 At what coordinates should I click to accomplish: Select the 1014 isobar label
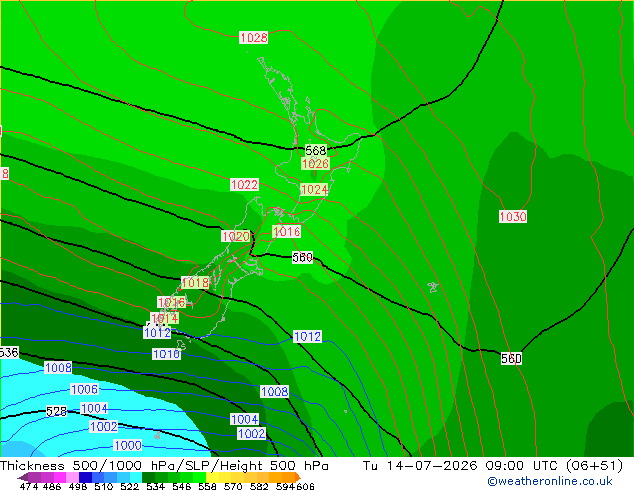(x=165, y=318)
